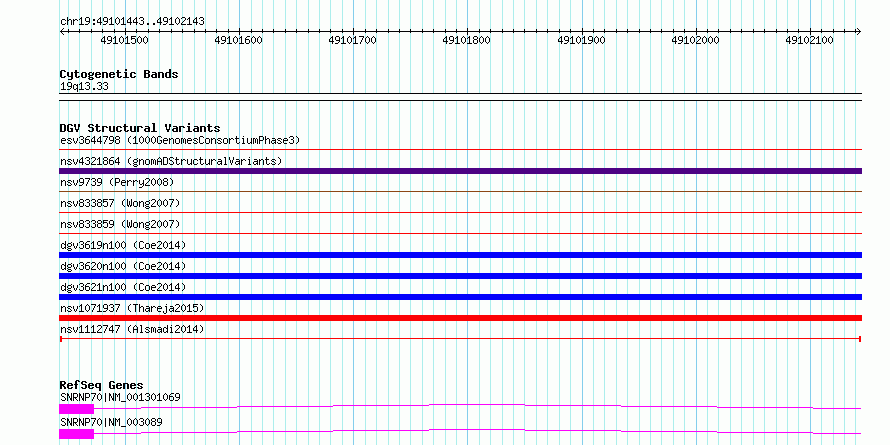This screenshot has width=890, height=445.
Task: Open variant esv3644798 (1000GenomesConsortiumPhase3)
Action: point(180,140)
